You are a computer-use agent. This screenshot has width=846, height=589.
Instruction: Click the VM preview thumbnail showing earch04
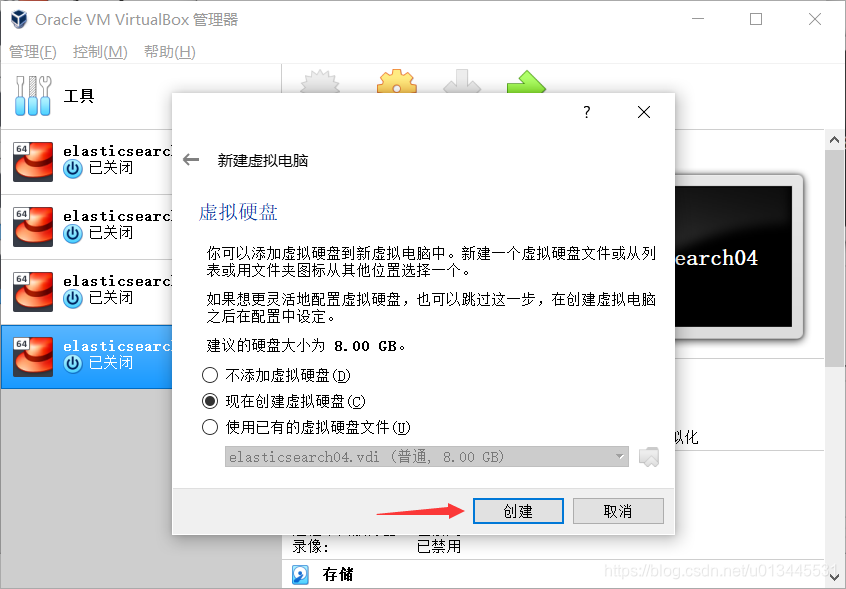(734, 257)
